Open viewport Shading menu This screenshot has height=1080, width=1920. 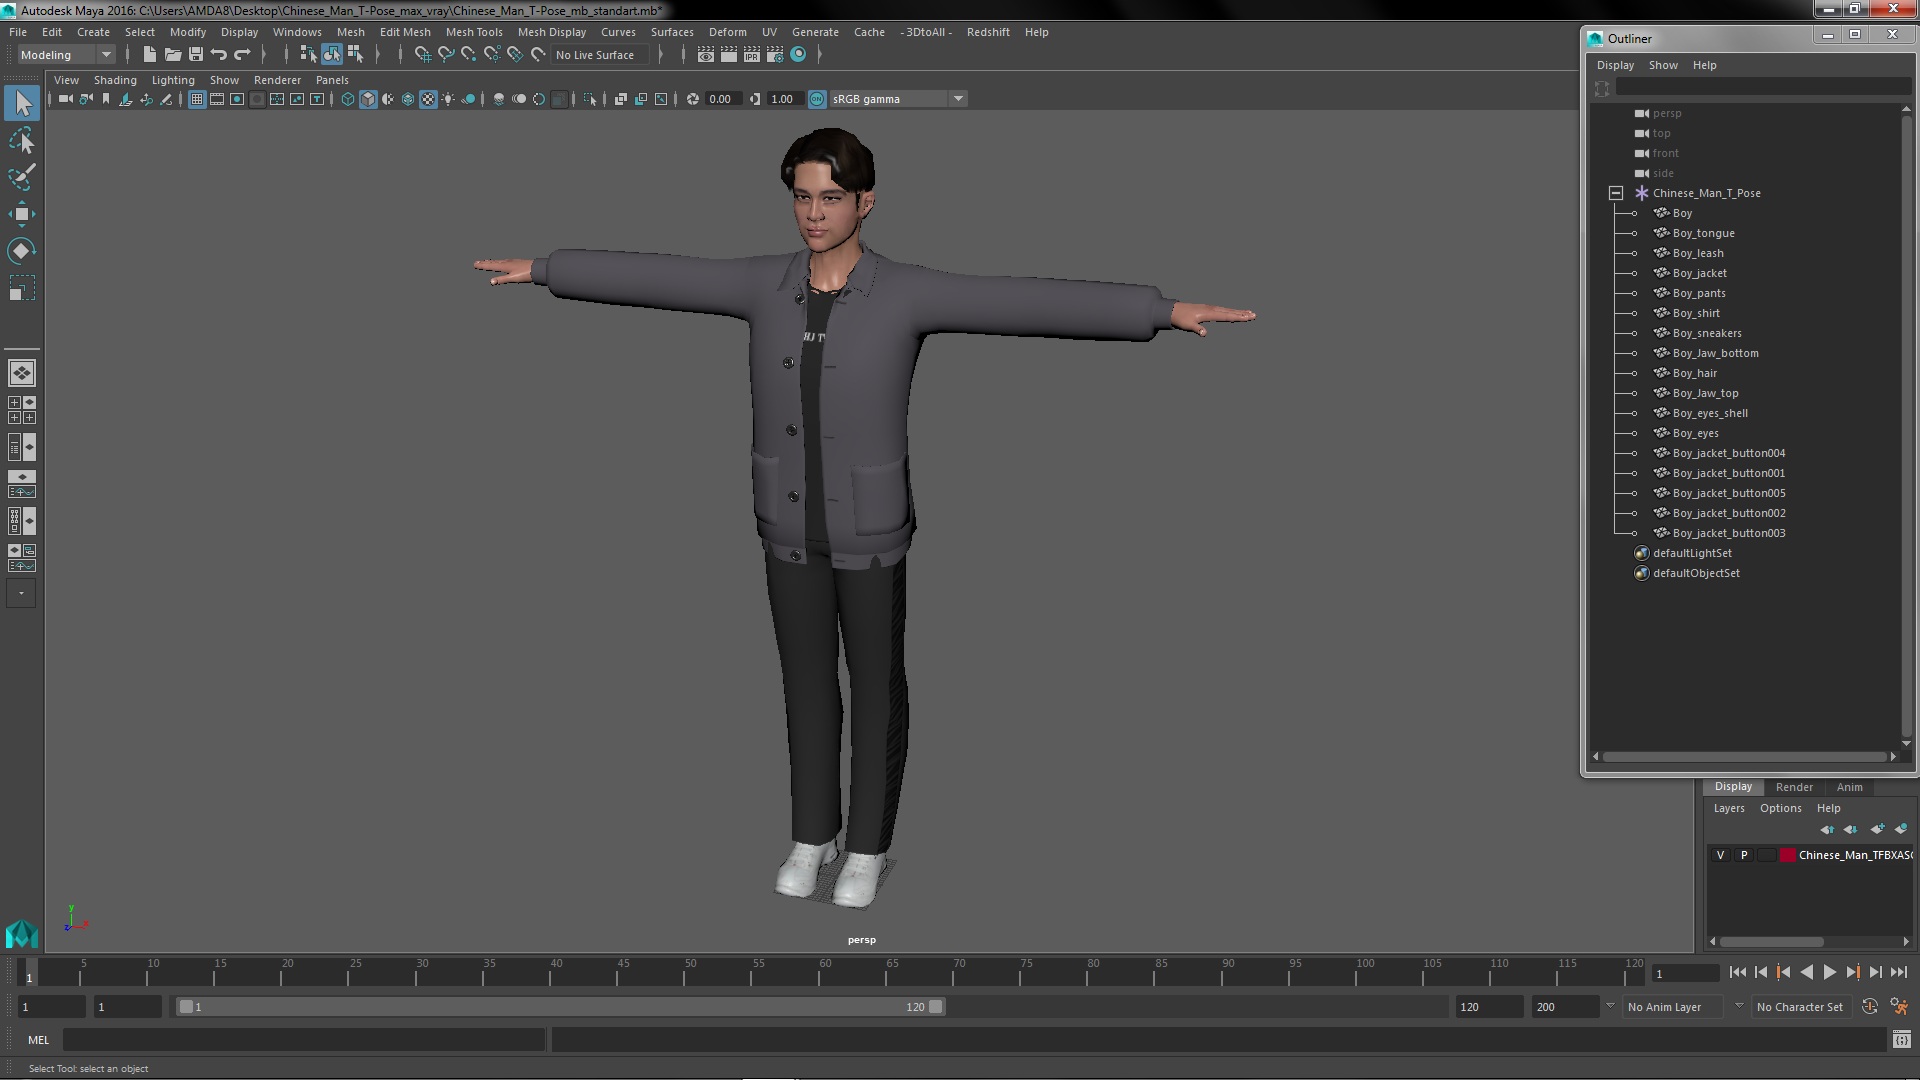[115, 80]
